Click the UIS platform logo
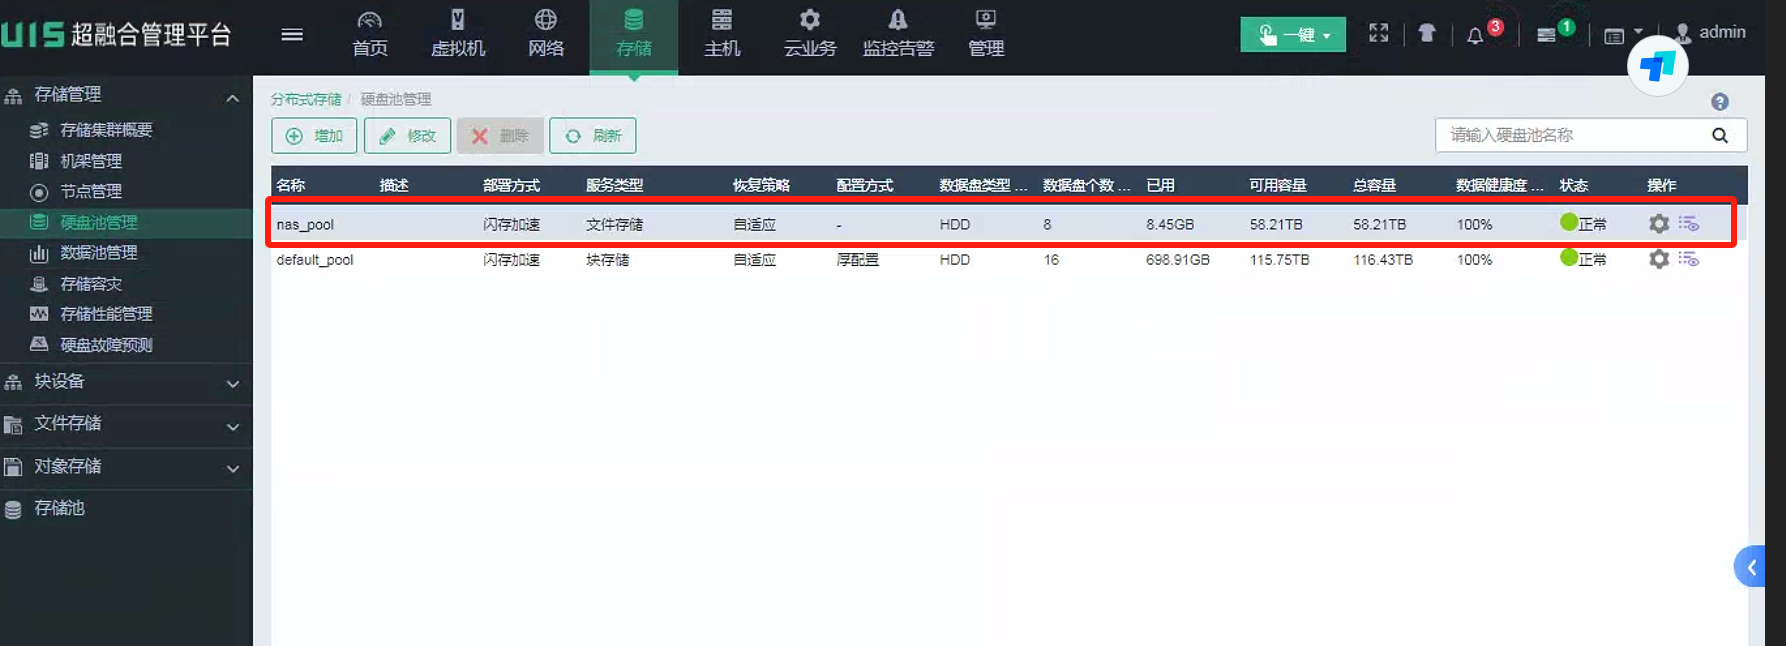1786x646 pixels. pos(116,35)
